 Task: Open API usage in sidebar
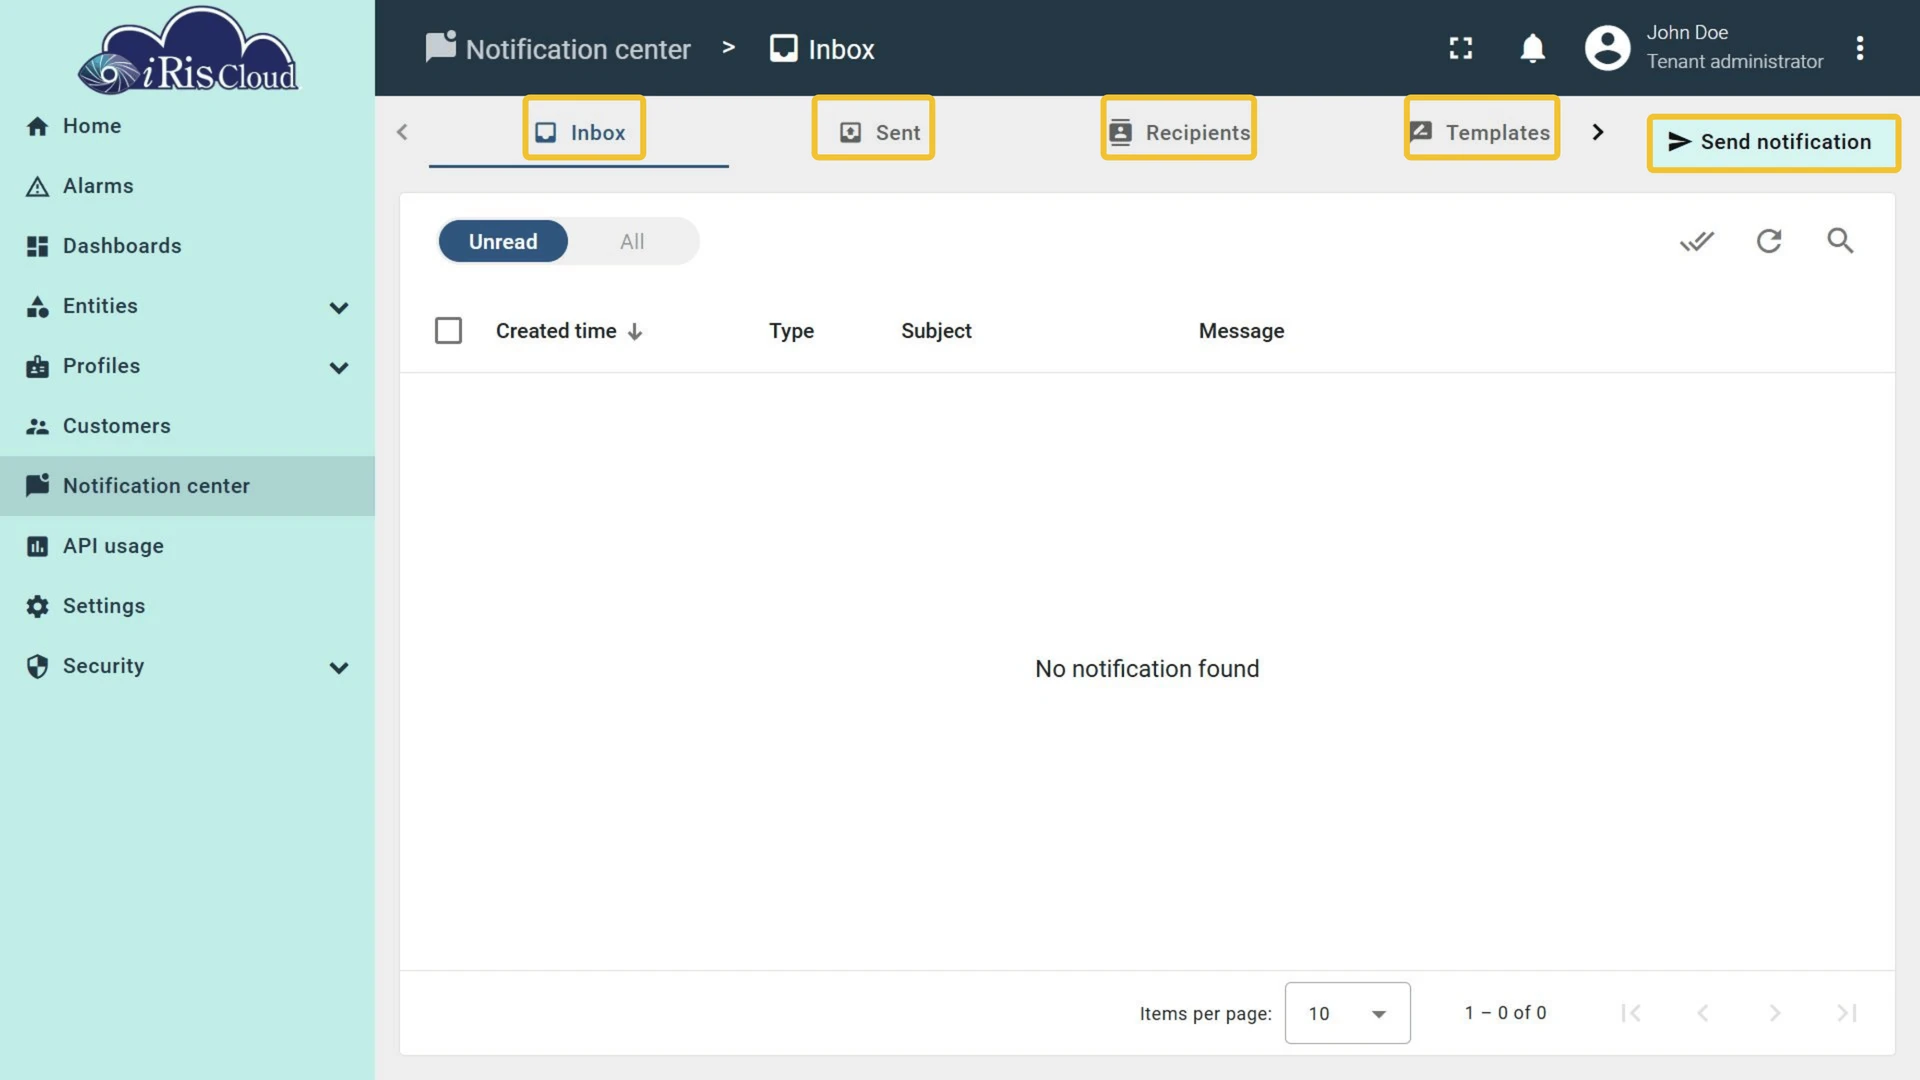(187, 546)
